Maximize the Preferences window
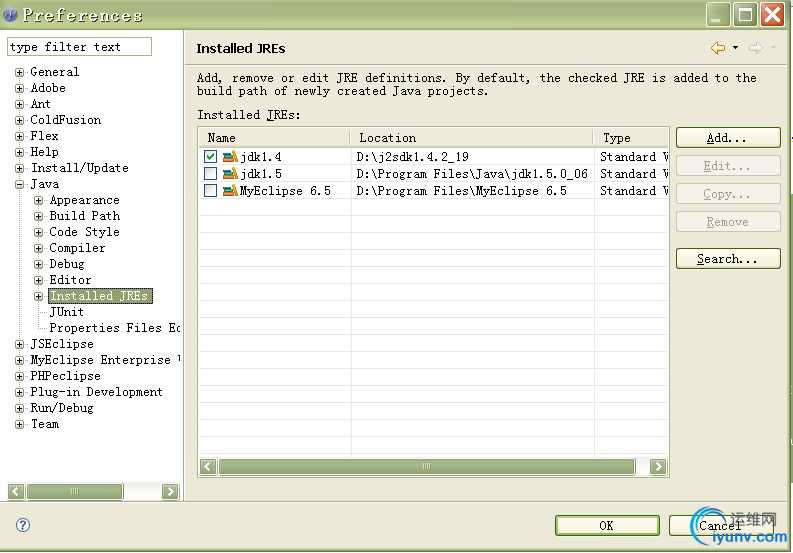 point(745,14)
